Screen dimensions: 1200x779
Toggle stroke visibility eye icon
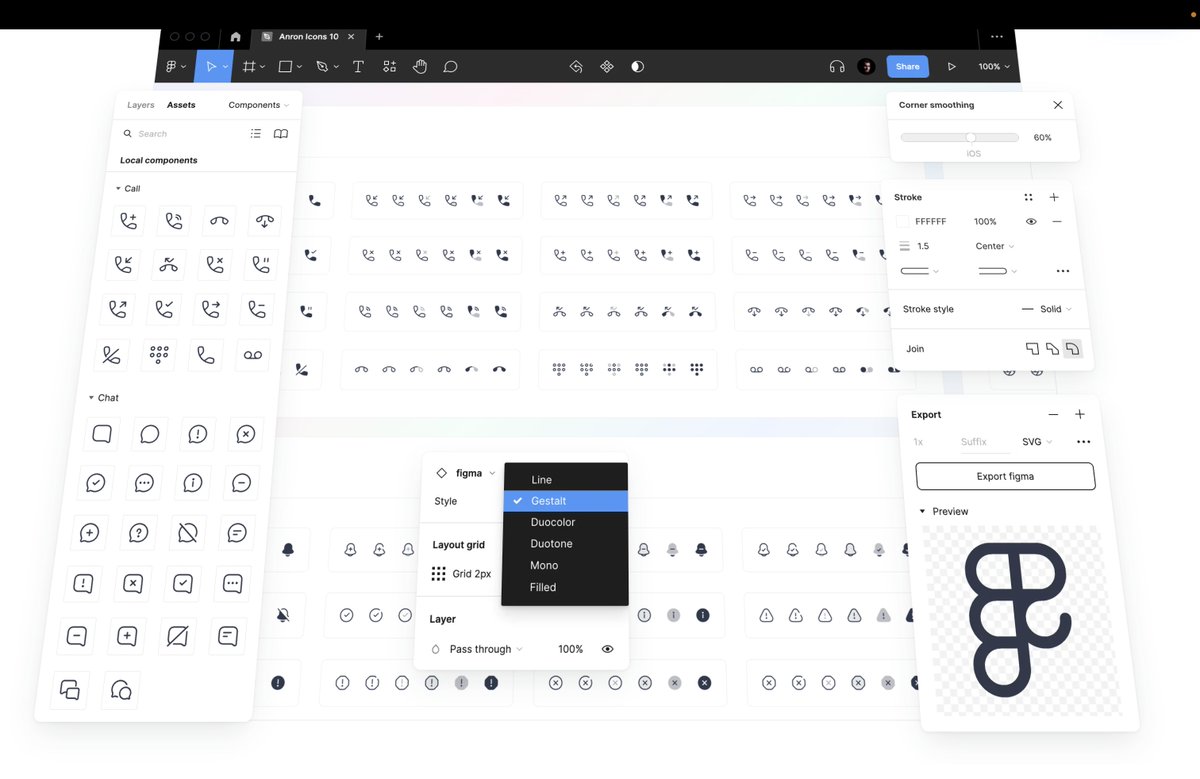[x=1031, y=222]
